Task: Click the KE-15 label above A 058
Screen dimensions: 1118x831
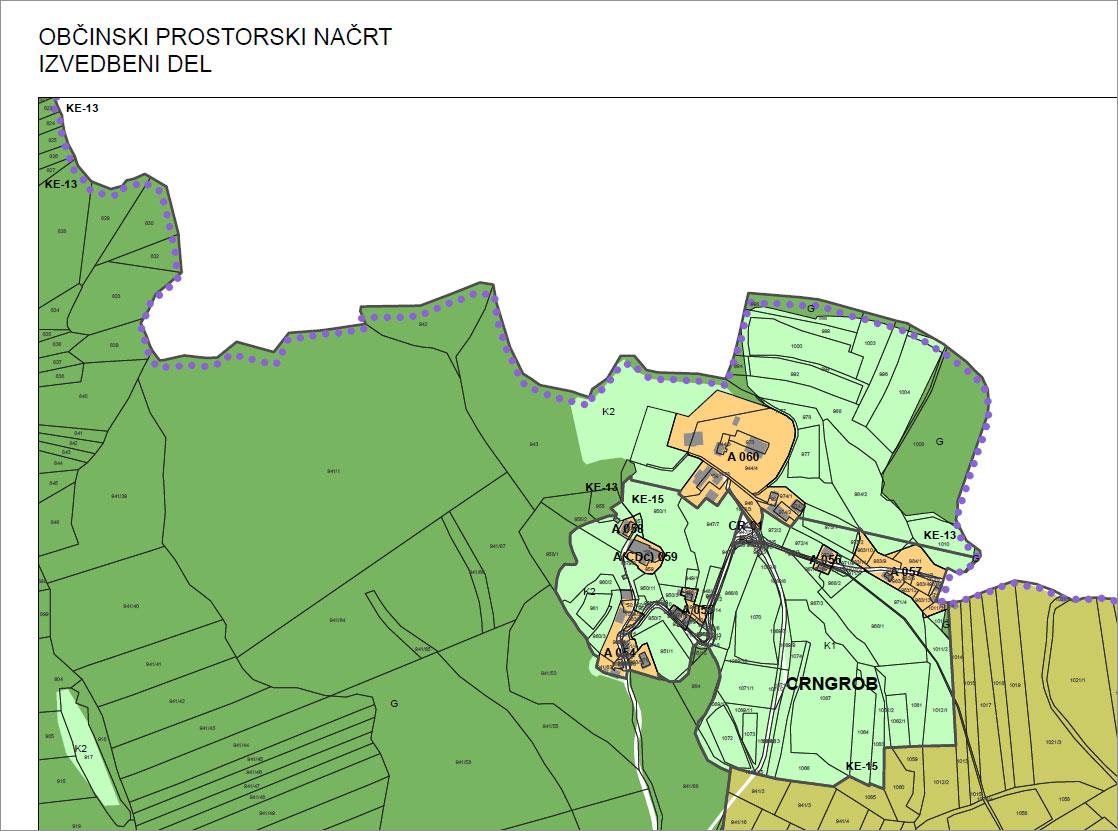Action: [x=647, y=499]
